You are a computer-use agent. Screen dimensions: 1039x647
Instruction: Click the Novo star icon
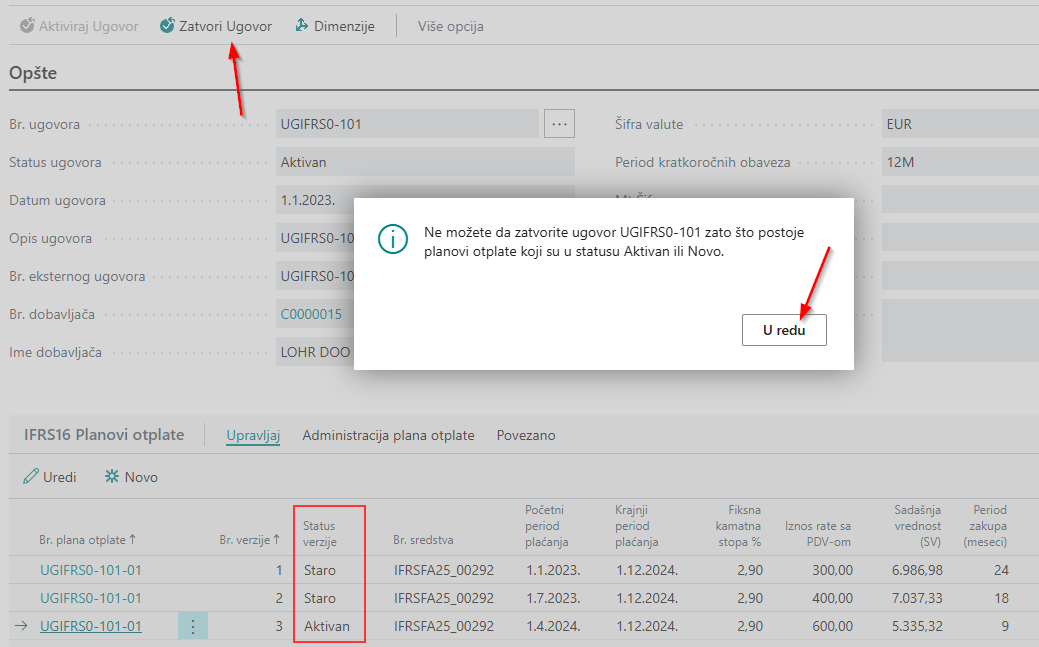point(112,477)
